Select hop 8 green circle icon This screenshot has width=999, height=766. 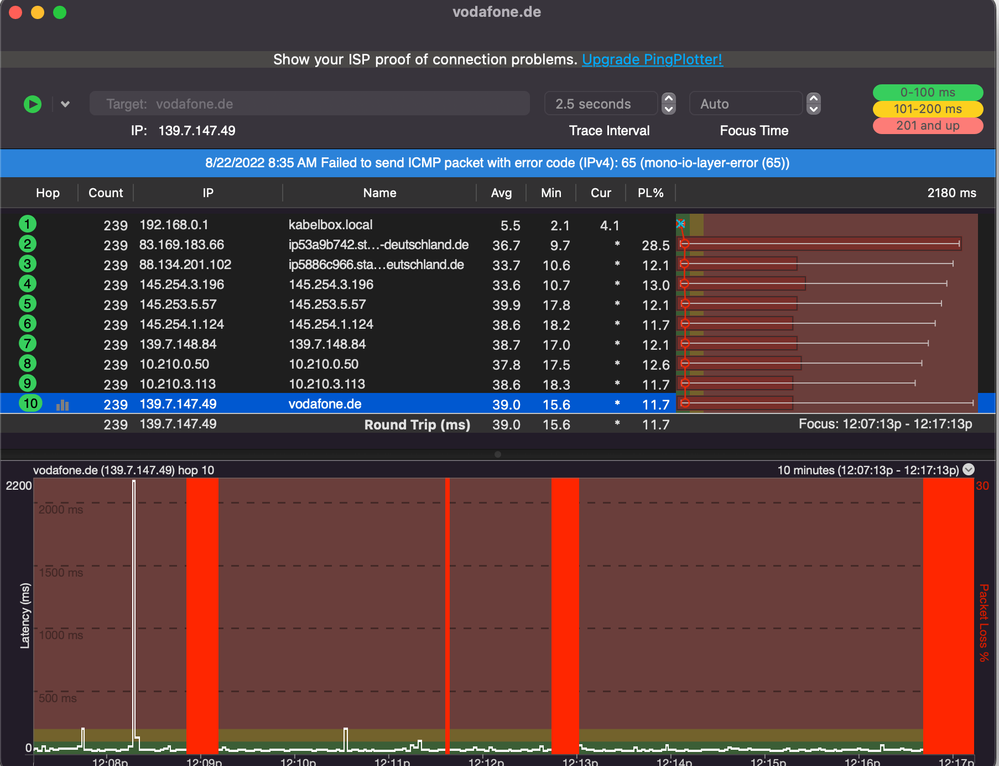click(27, 363)
